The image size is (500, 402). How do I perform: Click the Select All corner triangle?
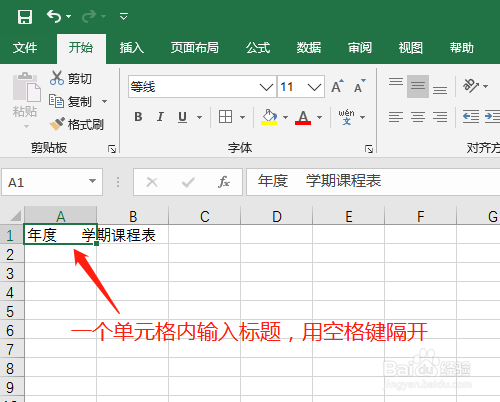pos(15,215)
